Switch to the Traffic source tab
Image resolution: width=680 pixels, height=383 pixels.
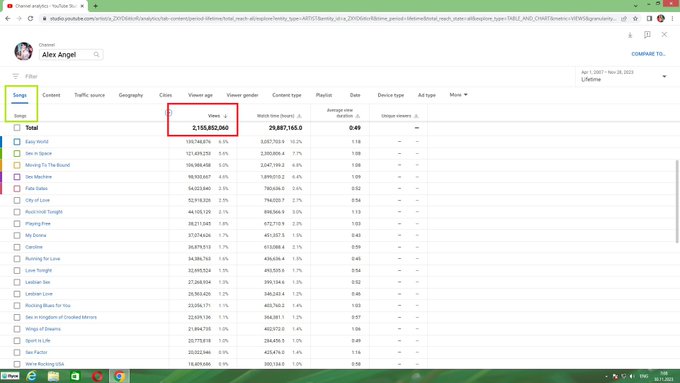tap(89, 95)
